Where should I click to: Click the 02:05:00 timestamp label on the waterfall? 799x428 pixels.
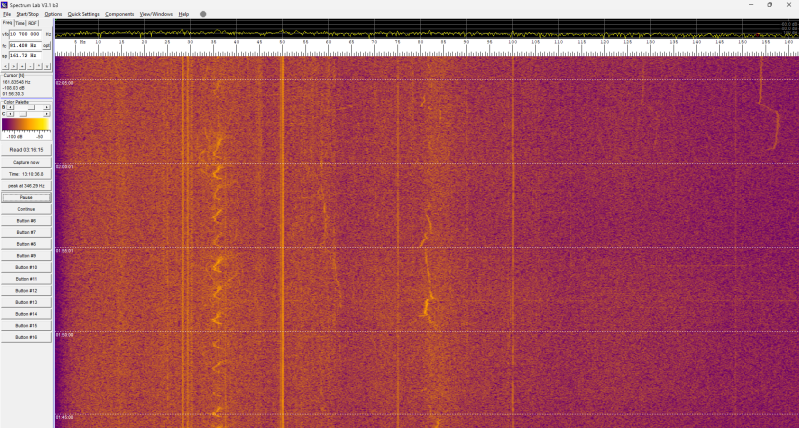(65, 83)
